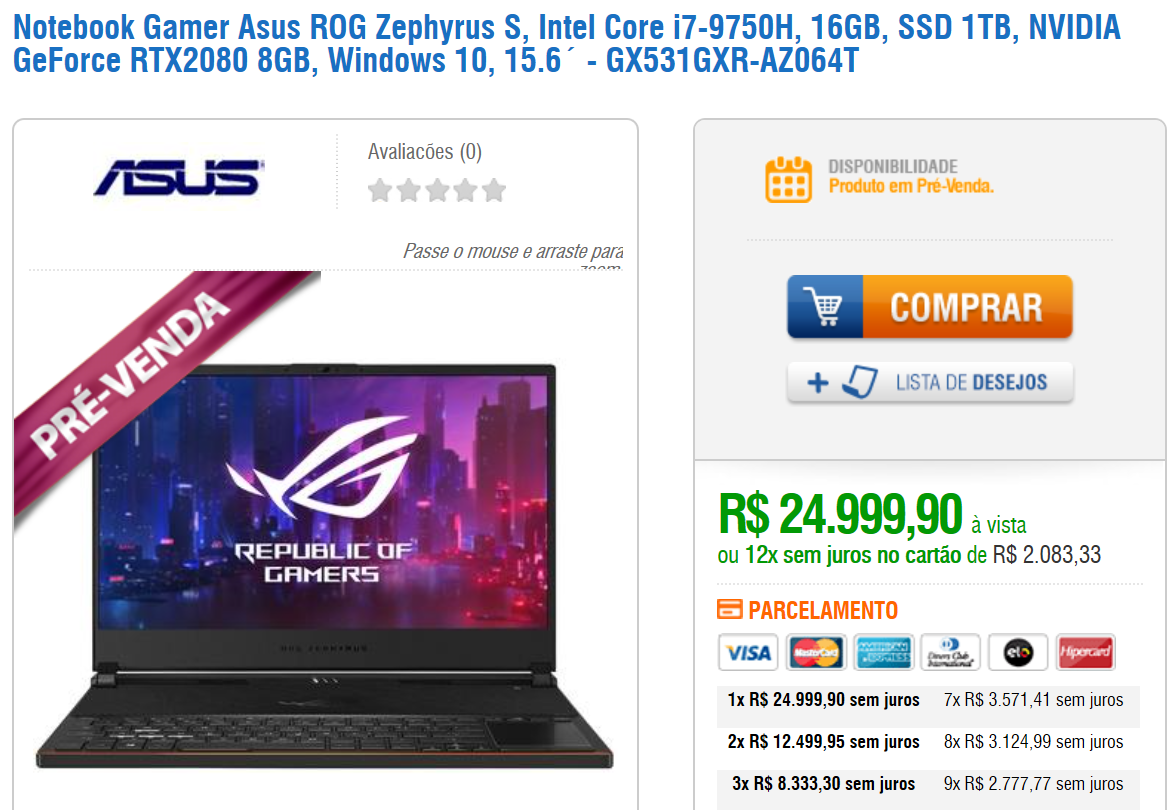Image resolution: width=1175 pixels, height=810 pixels.
Task: Select the Hipercard payment icon
Action: point(1085,652)
